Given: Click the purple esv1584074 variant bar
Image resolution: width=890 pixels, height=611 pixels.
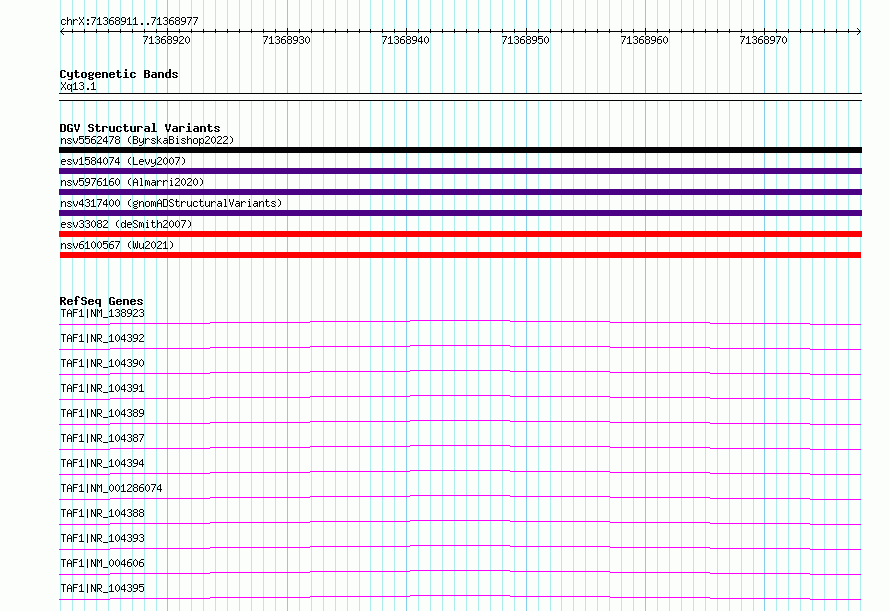Looking at the screenshot, I should [460, 171].
